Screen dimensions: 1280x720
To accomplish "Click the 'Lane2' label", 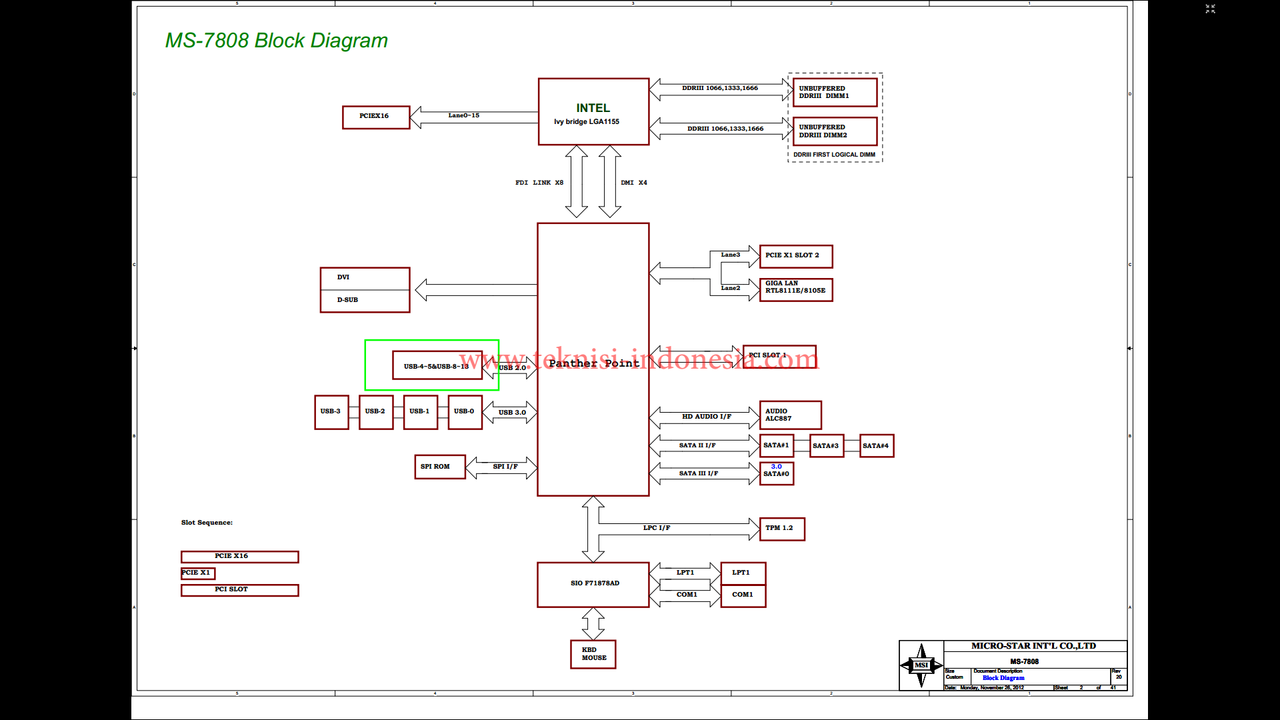I will coord(731,287).
